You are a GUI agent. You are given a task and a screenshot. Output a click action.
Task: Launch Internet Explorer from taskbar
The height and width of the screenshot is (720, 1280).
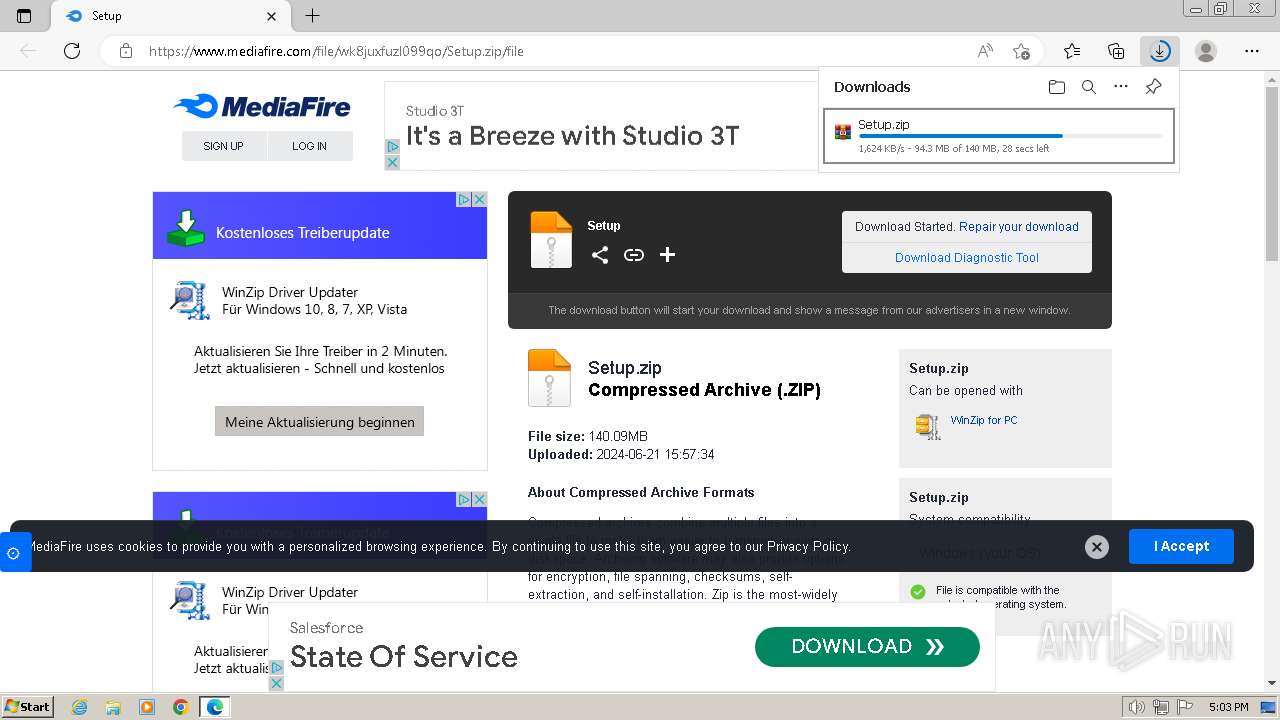point(80,707)
